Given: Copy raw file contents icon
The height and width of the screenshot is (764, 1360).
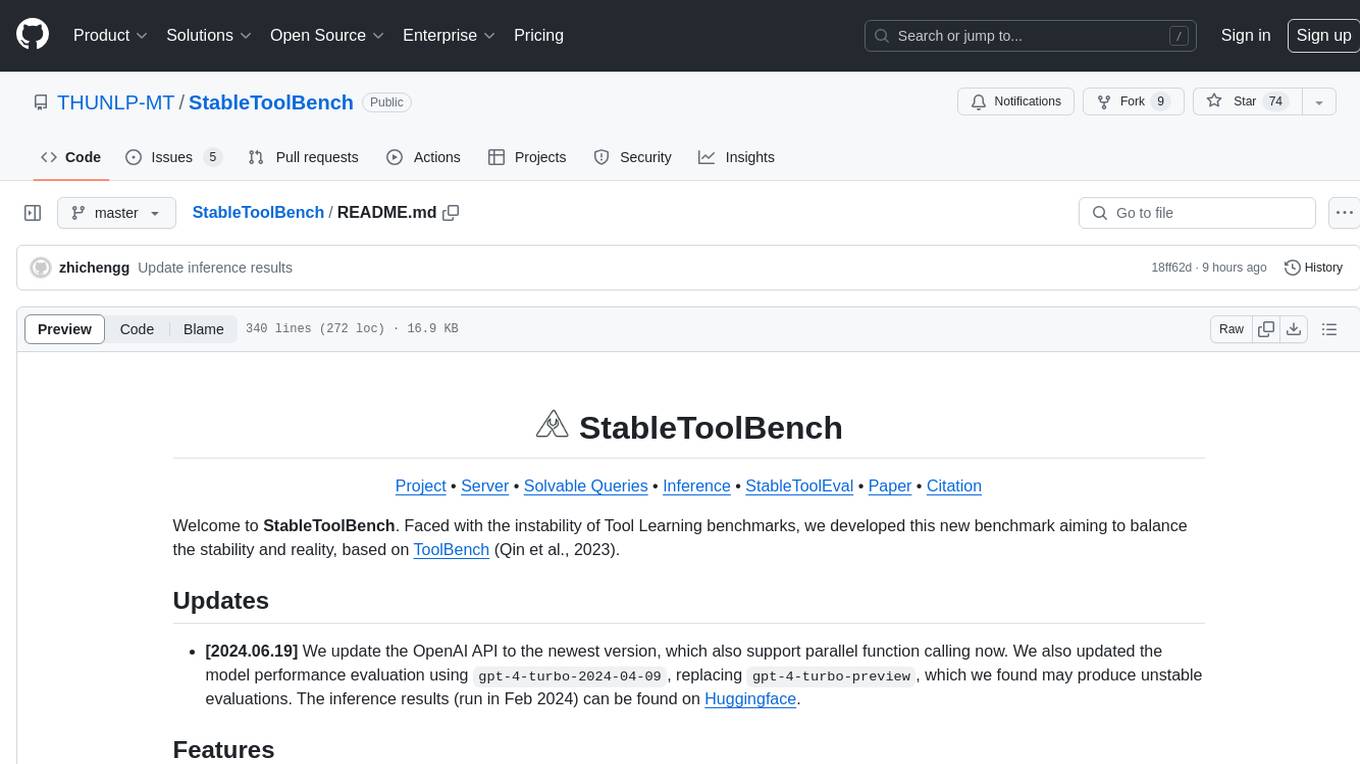Looking at the screenshot, I should pyautogui.click(x=1266, y=329).
